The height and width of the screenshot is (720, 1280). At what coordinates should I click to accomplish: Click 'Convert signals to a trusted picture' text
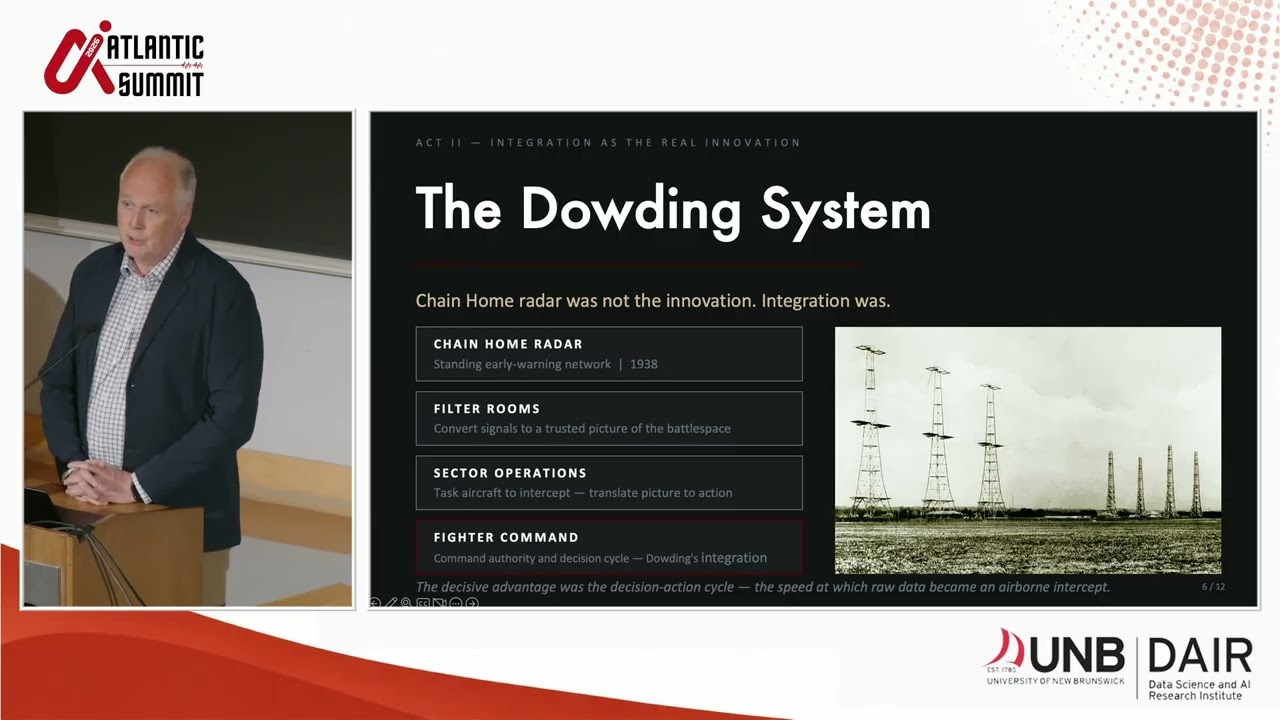click(582, 429)
